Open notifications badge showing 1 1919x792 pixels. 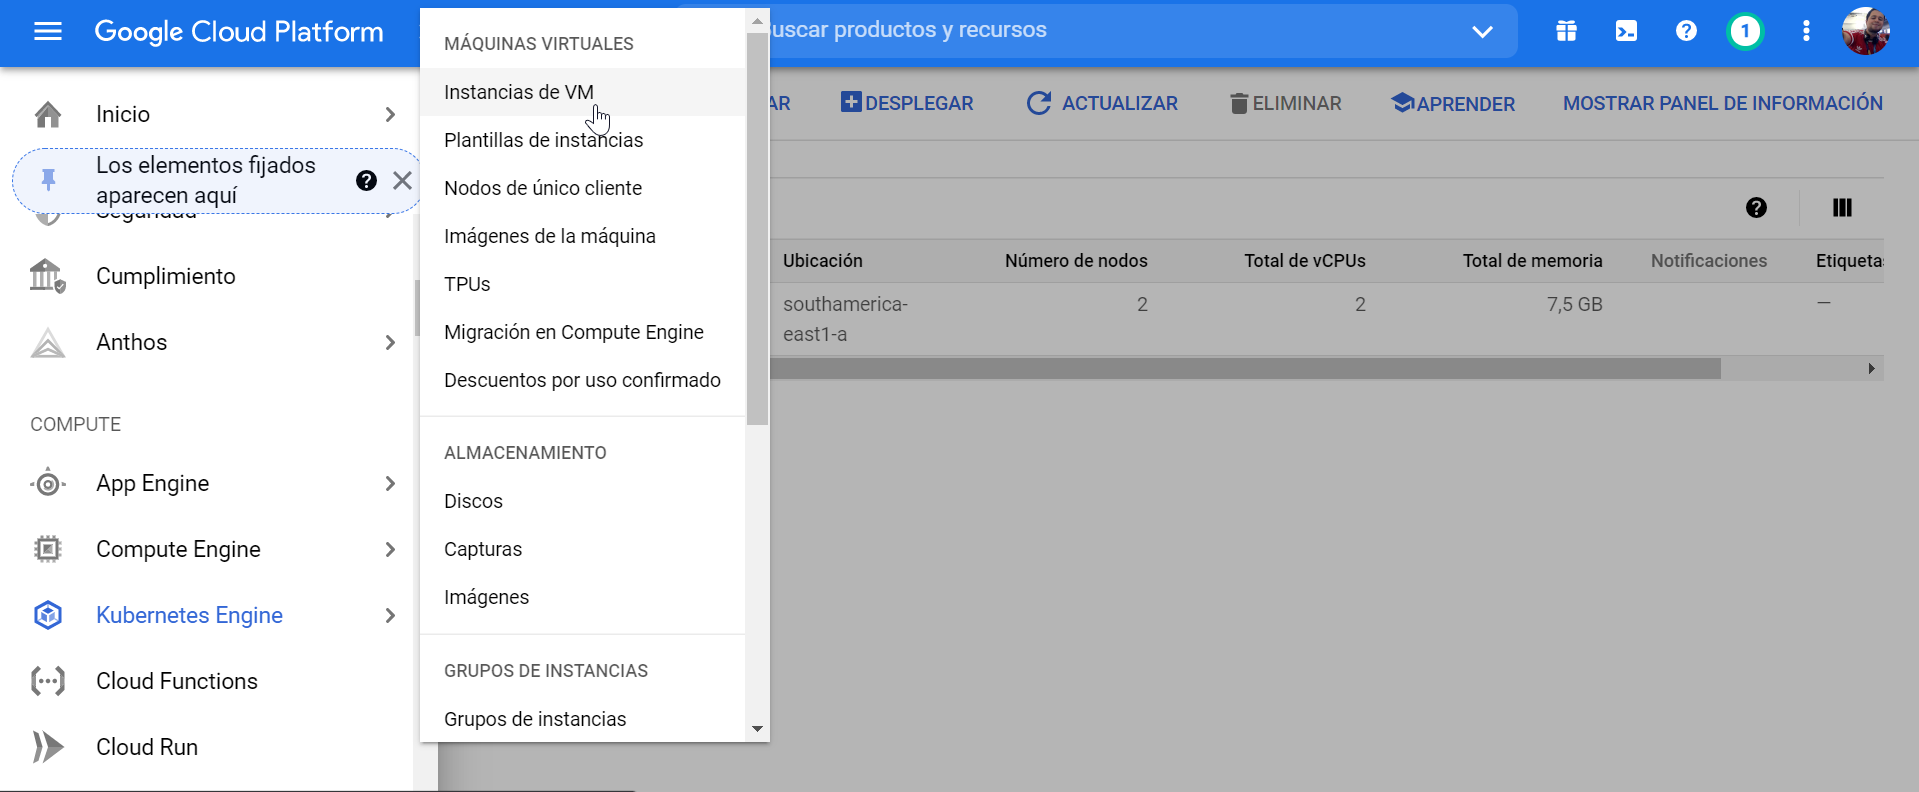coord(1745,31)
